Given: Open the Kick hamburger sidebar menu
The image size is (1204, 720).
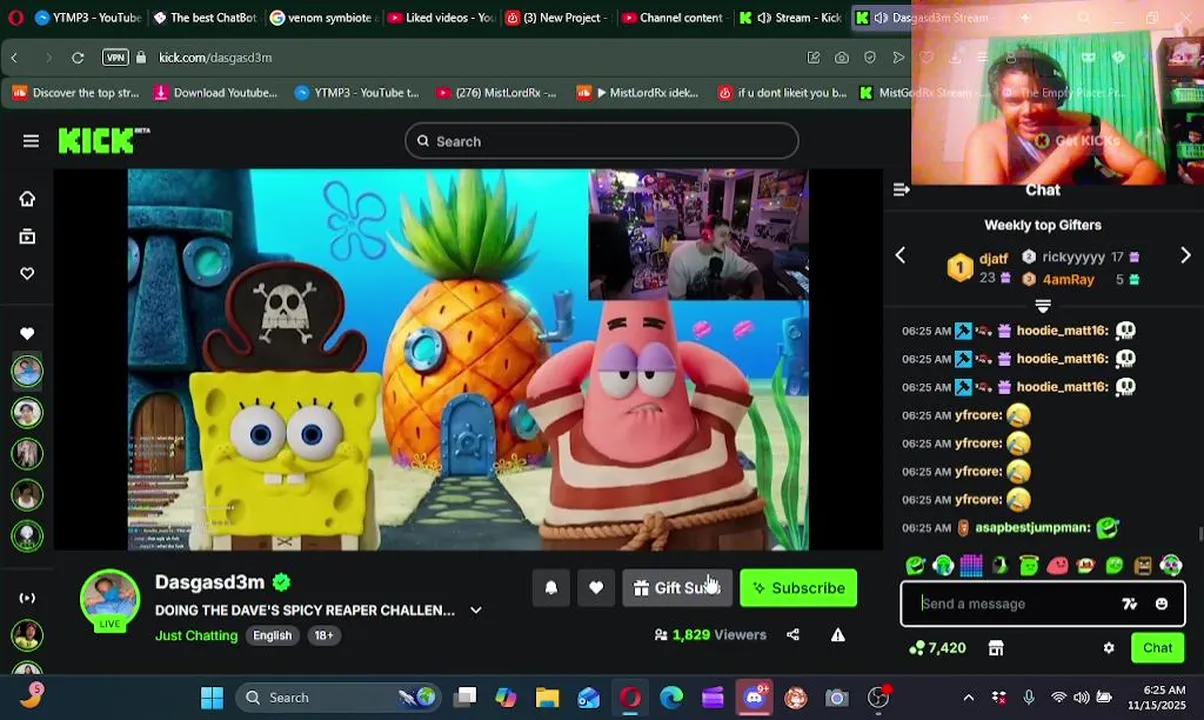Looking at the screenshot, I should pyautogui.click(x=31, y=141).
